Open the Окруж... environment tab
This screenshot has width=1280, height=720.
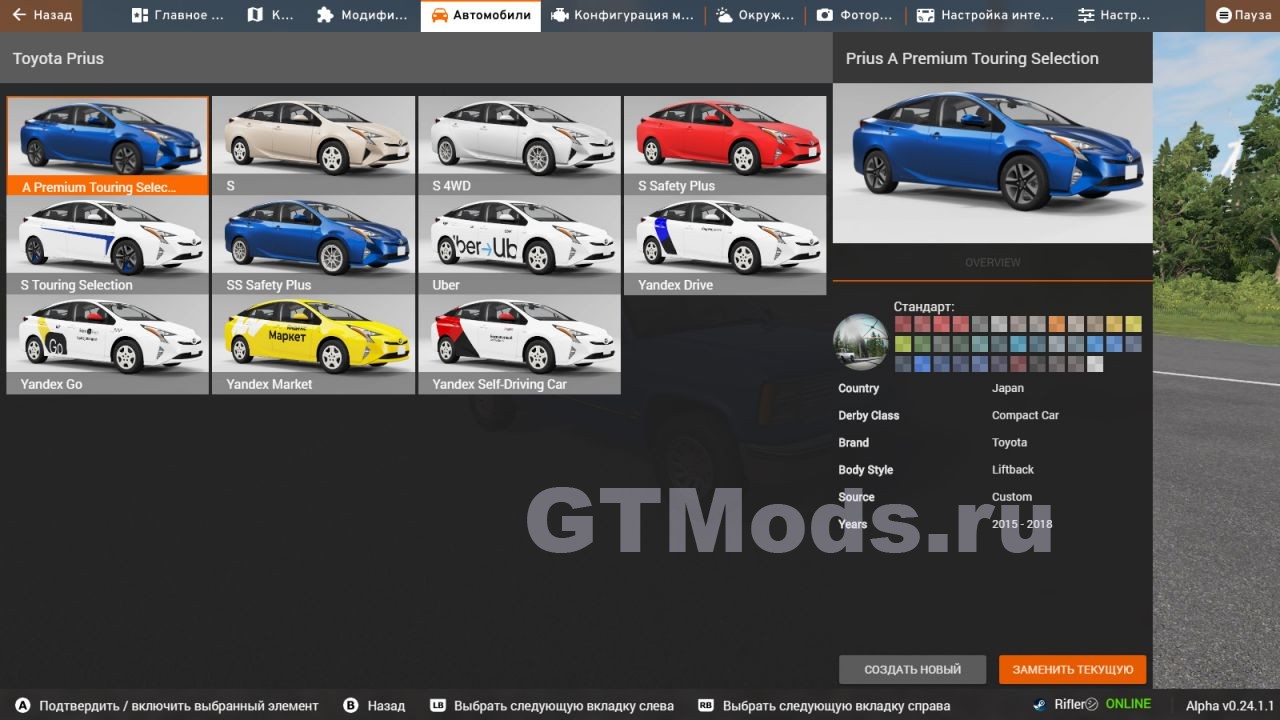pos(755,15)
